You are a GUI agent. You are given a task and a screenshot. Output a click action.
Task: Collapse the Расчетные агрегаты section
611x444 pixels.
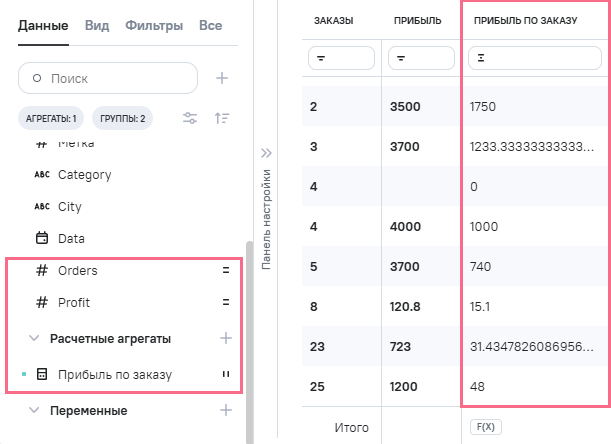pos(34,338)
